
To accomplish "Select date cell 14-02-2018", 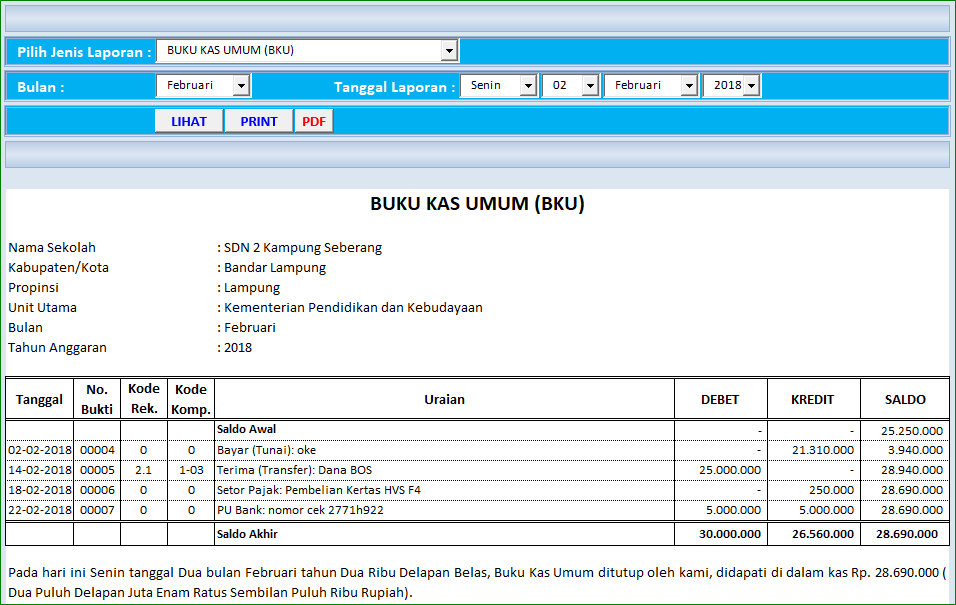I will (x=40, y=470).
